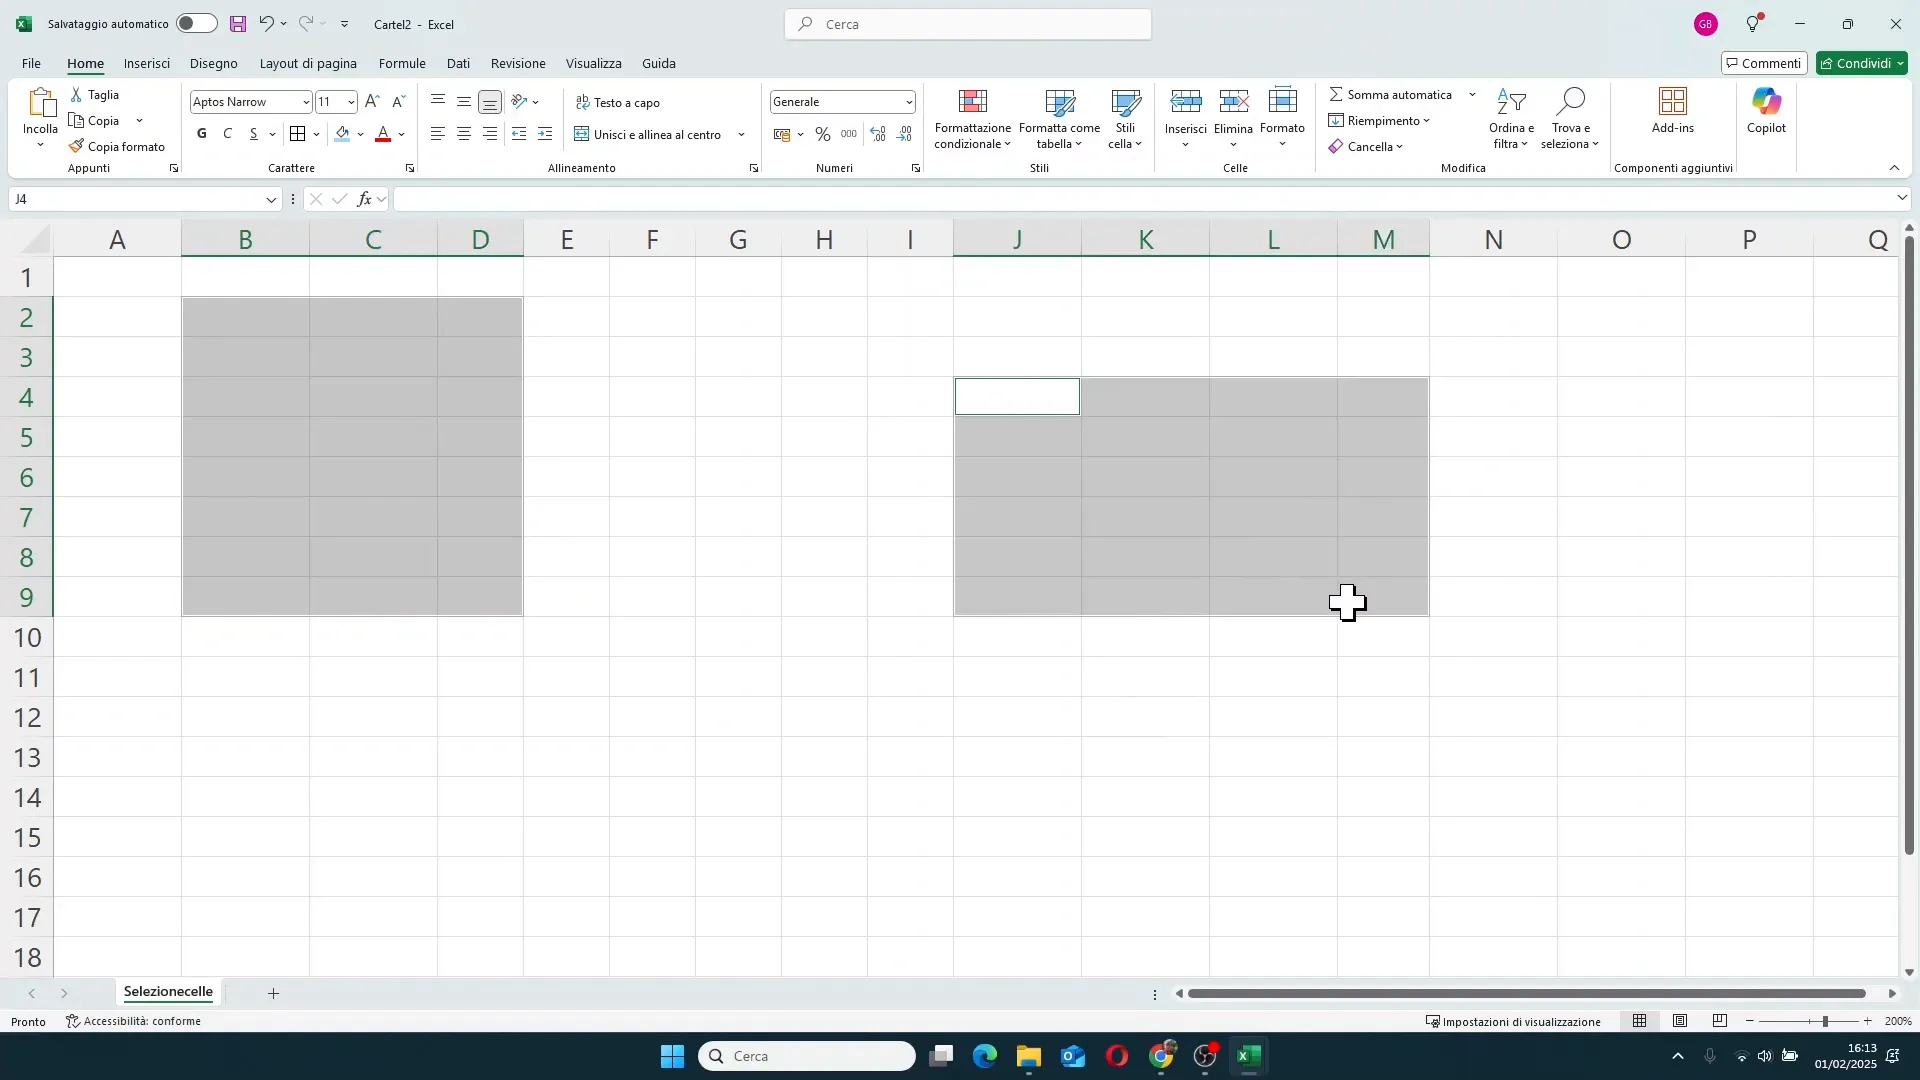The image size is (1920, 1080).
Task: Open Formattazione condizionale menu
Action: pyautogui.click(x=973, y=119)
